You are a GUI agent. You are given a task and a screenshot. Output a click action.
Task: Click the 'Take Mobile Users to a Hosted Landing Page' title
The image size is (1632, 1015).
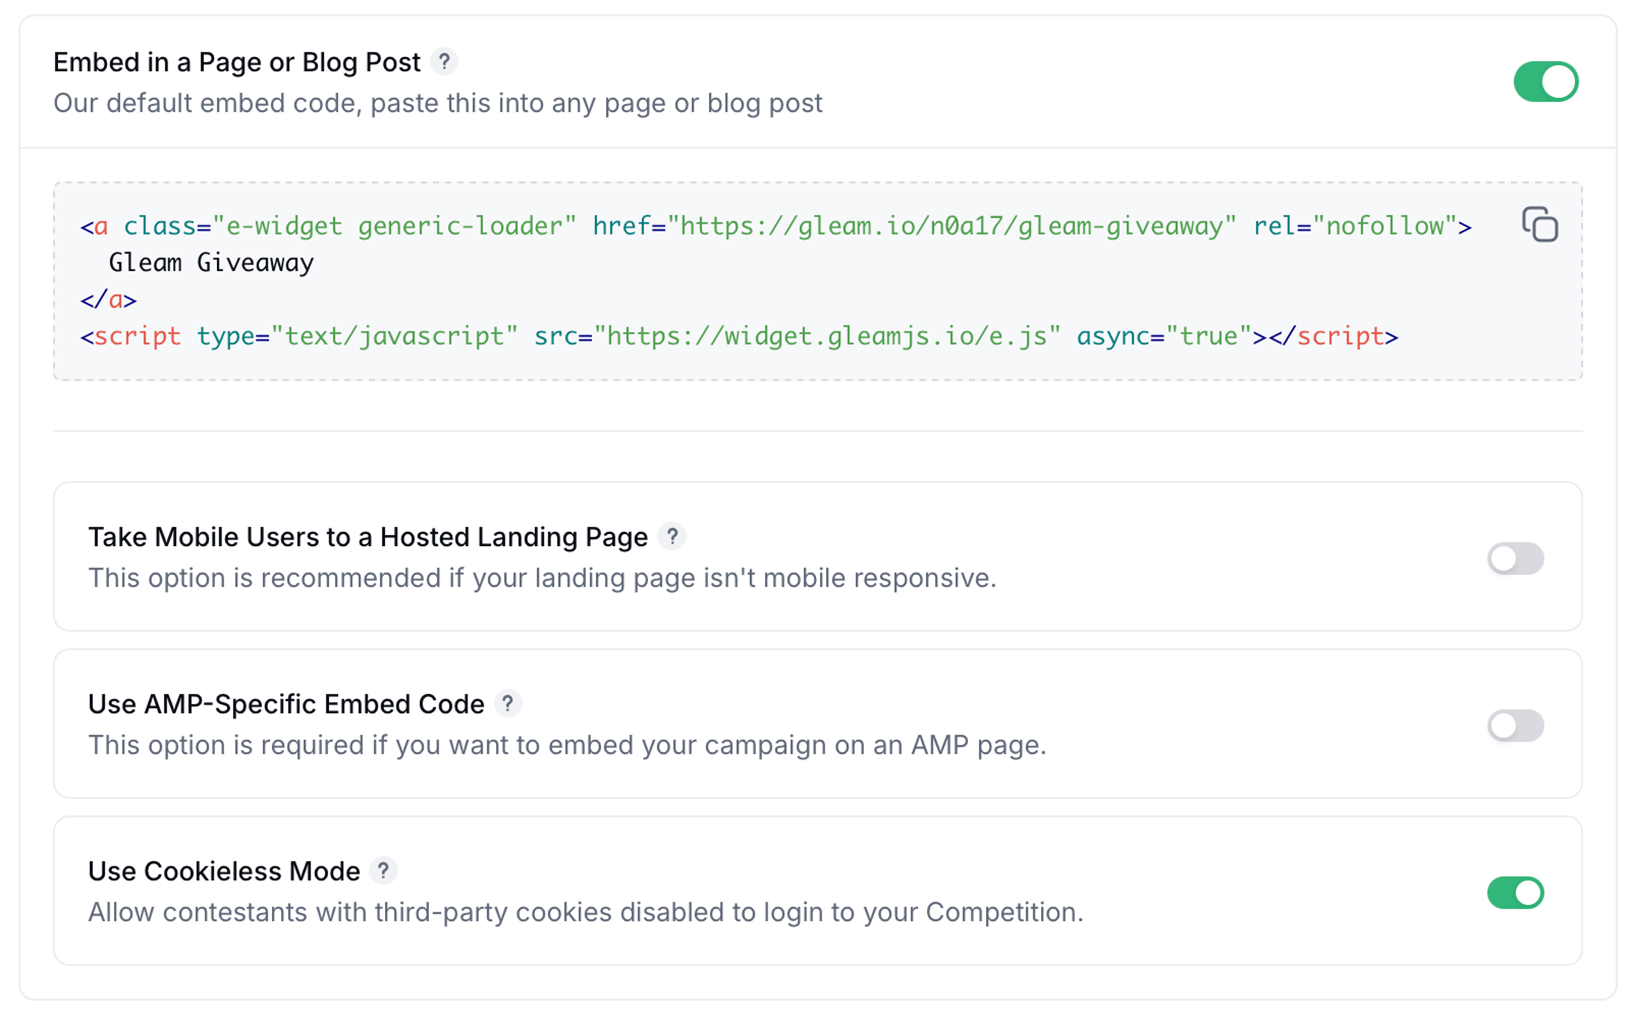click(368, 537)
